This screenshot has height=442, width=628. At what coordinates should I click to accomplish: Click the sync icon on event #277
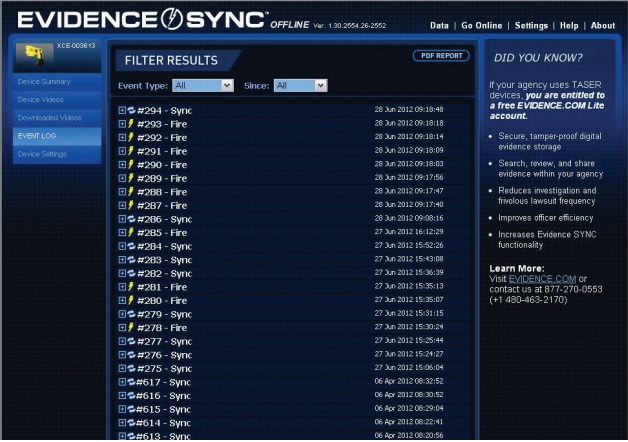tap(131, 342)
